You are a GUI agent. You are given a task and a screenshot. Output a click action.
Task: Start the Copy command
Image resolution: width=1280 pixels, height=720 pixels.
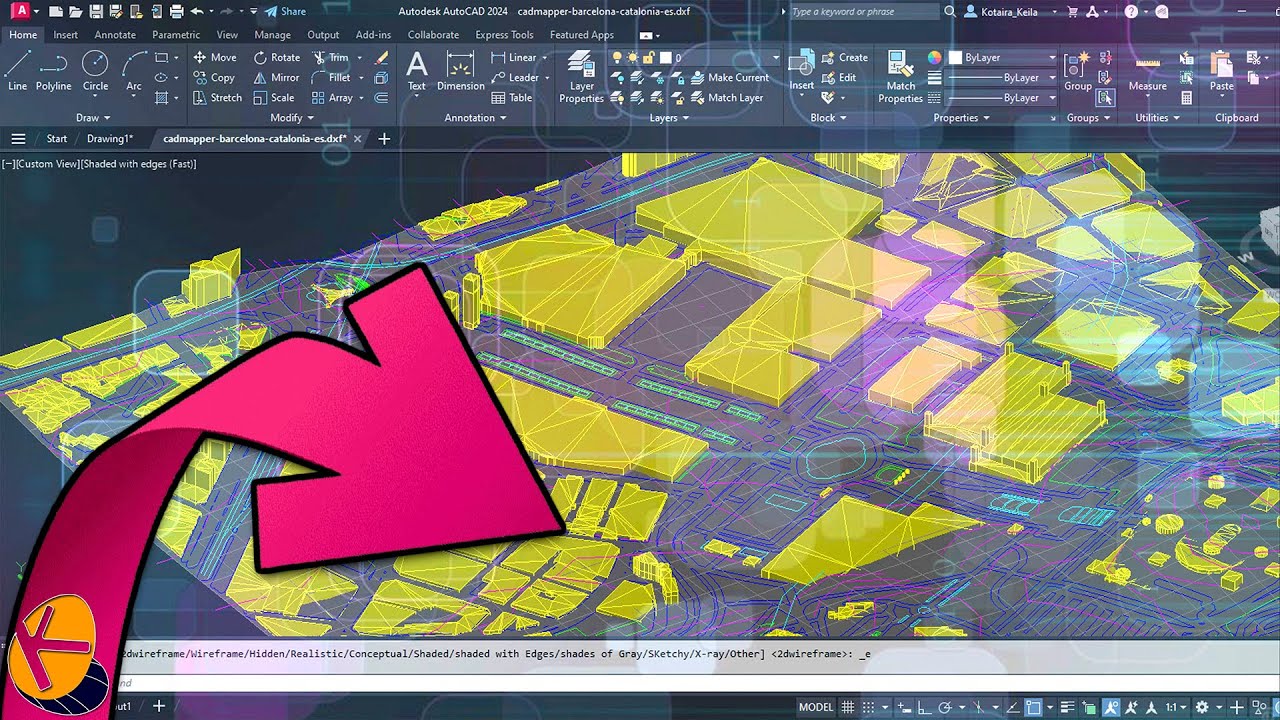(214, 78)
